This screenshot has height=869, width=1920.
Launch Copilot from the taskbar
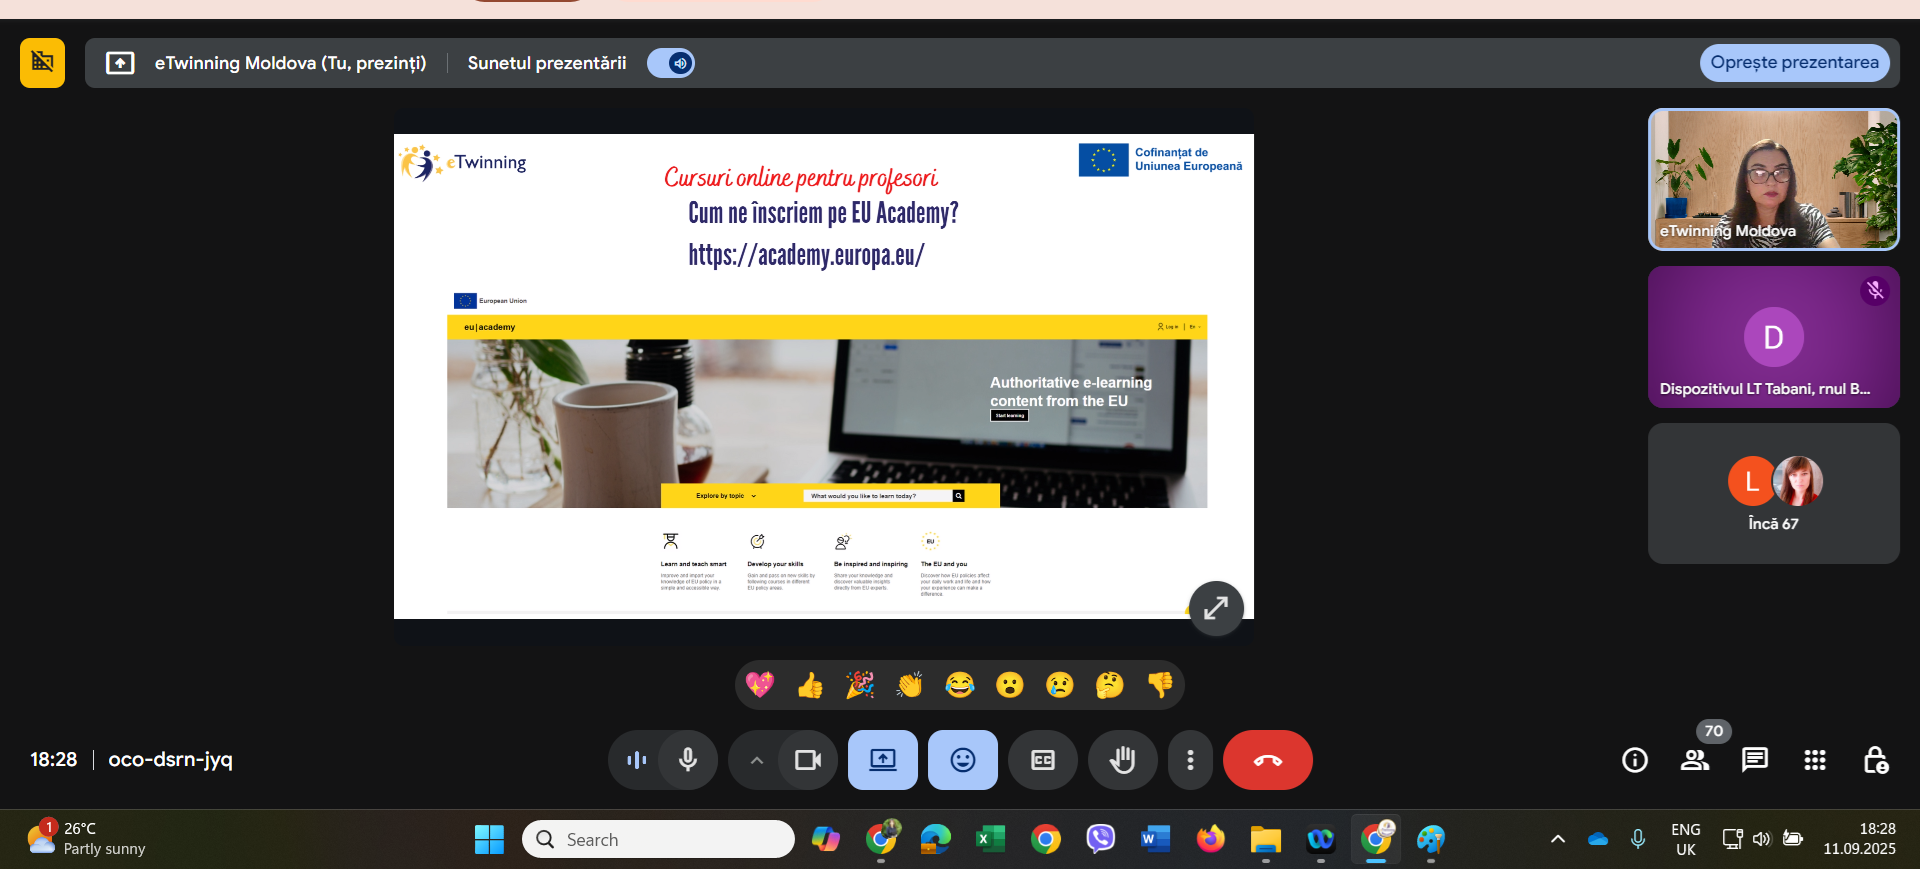tap(825, 839)
